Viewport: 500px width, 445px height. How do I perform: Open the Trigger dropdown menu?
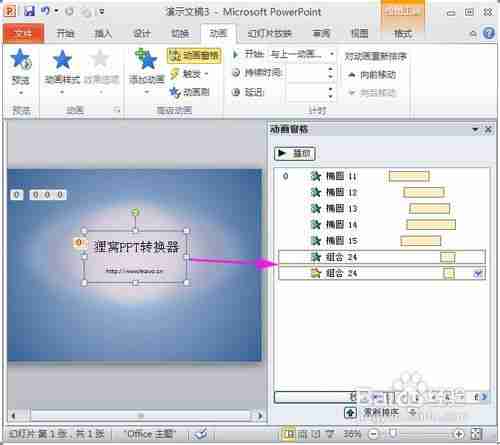(x=189, y=74)
